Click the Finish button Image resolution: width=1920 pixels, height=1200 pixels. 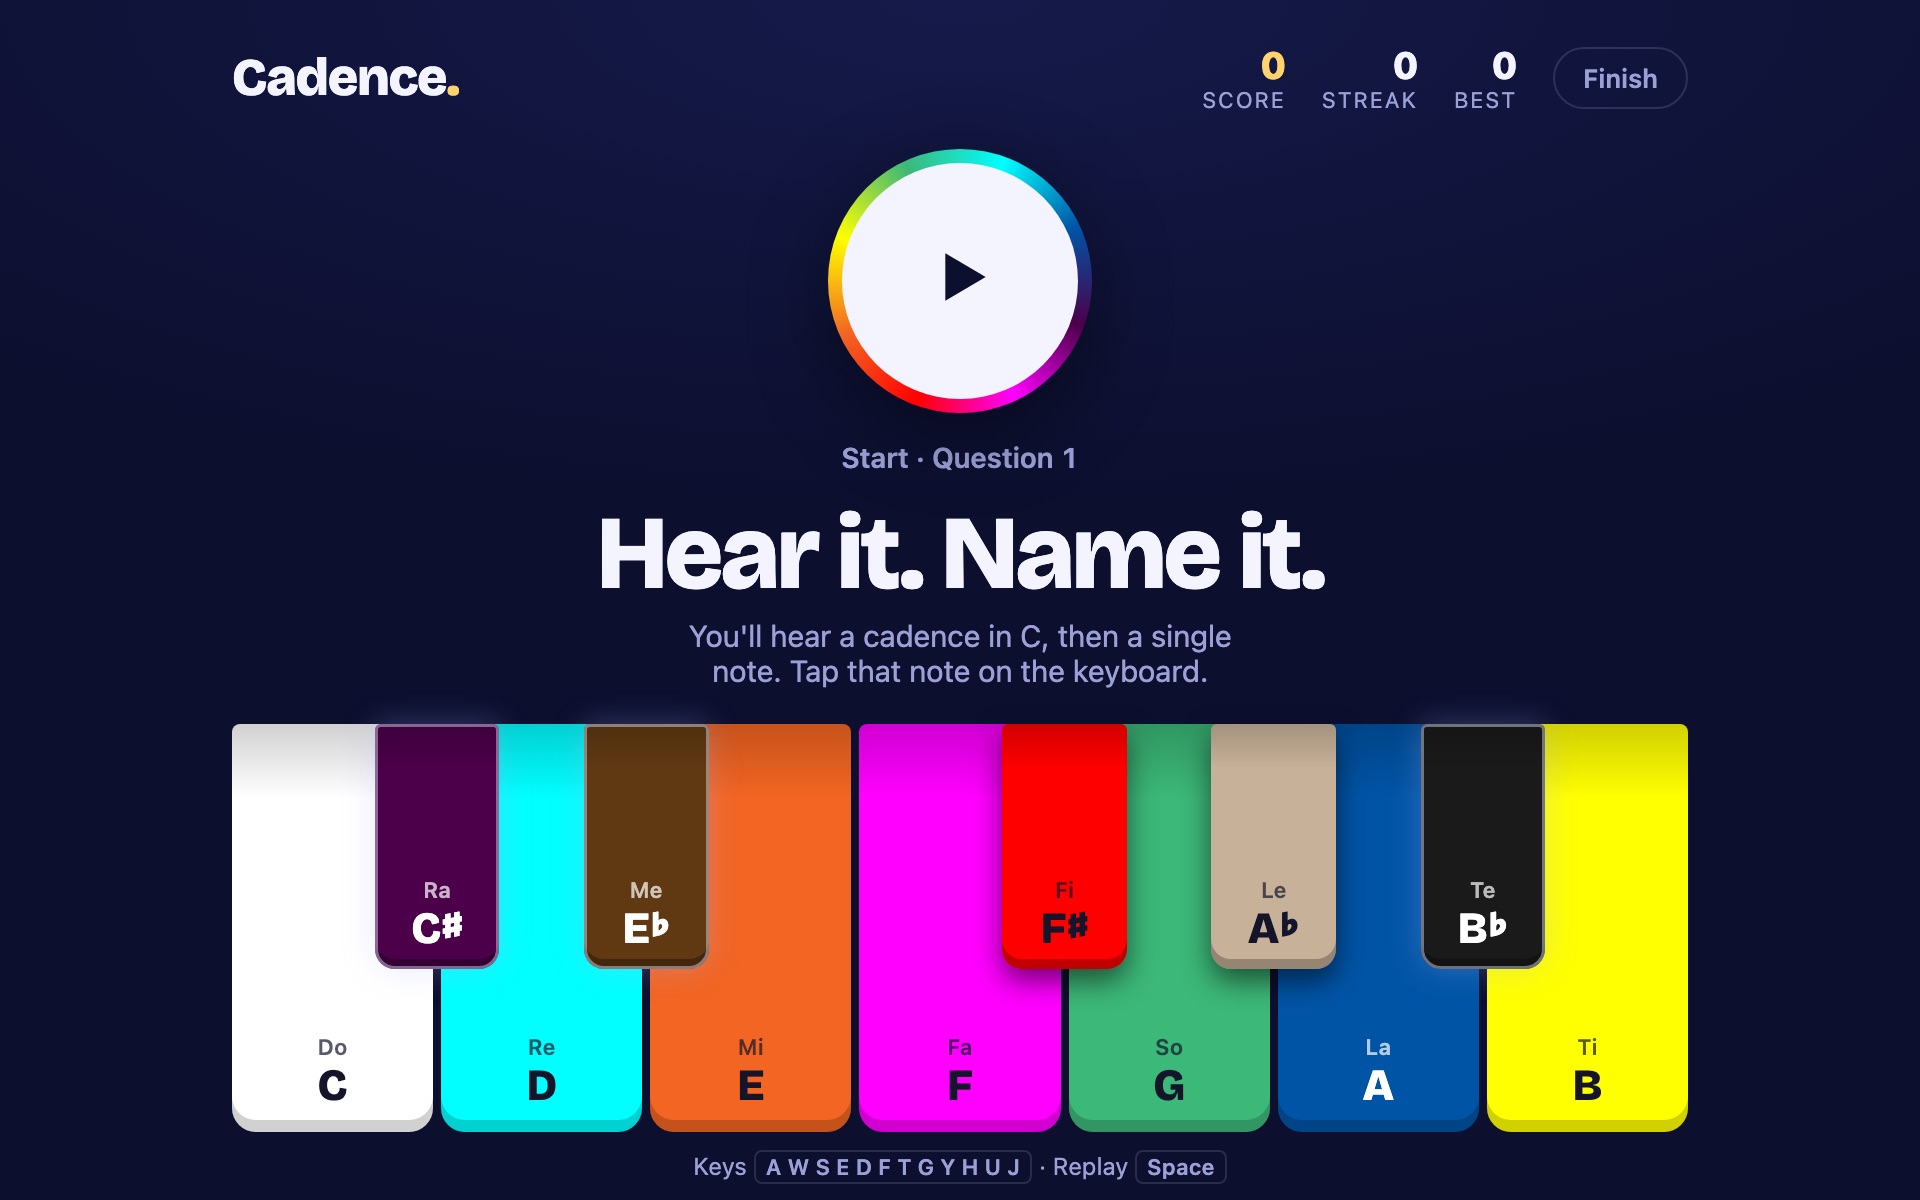1620,78
